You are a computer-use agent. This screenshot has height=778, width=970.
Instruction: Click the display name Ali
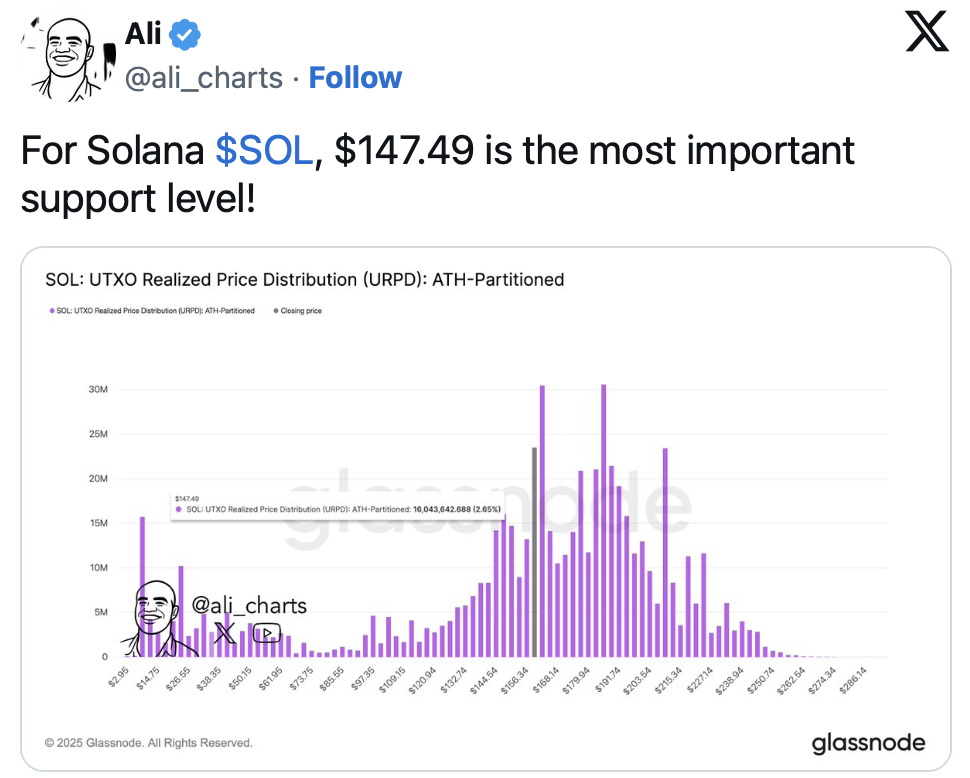(x=142, y=34)
